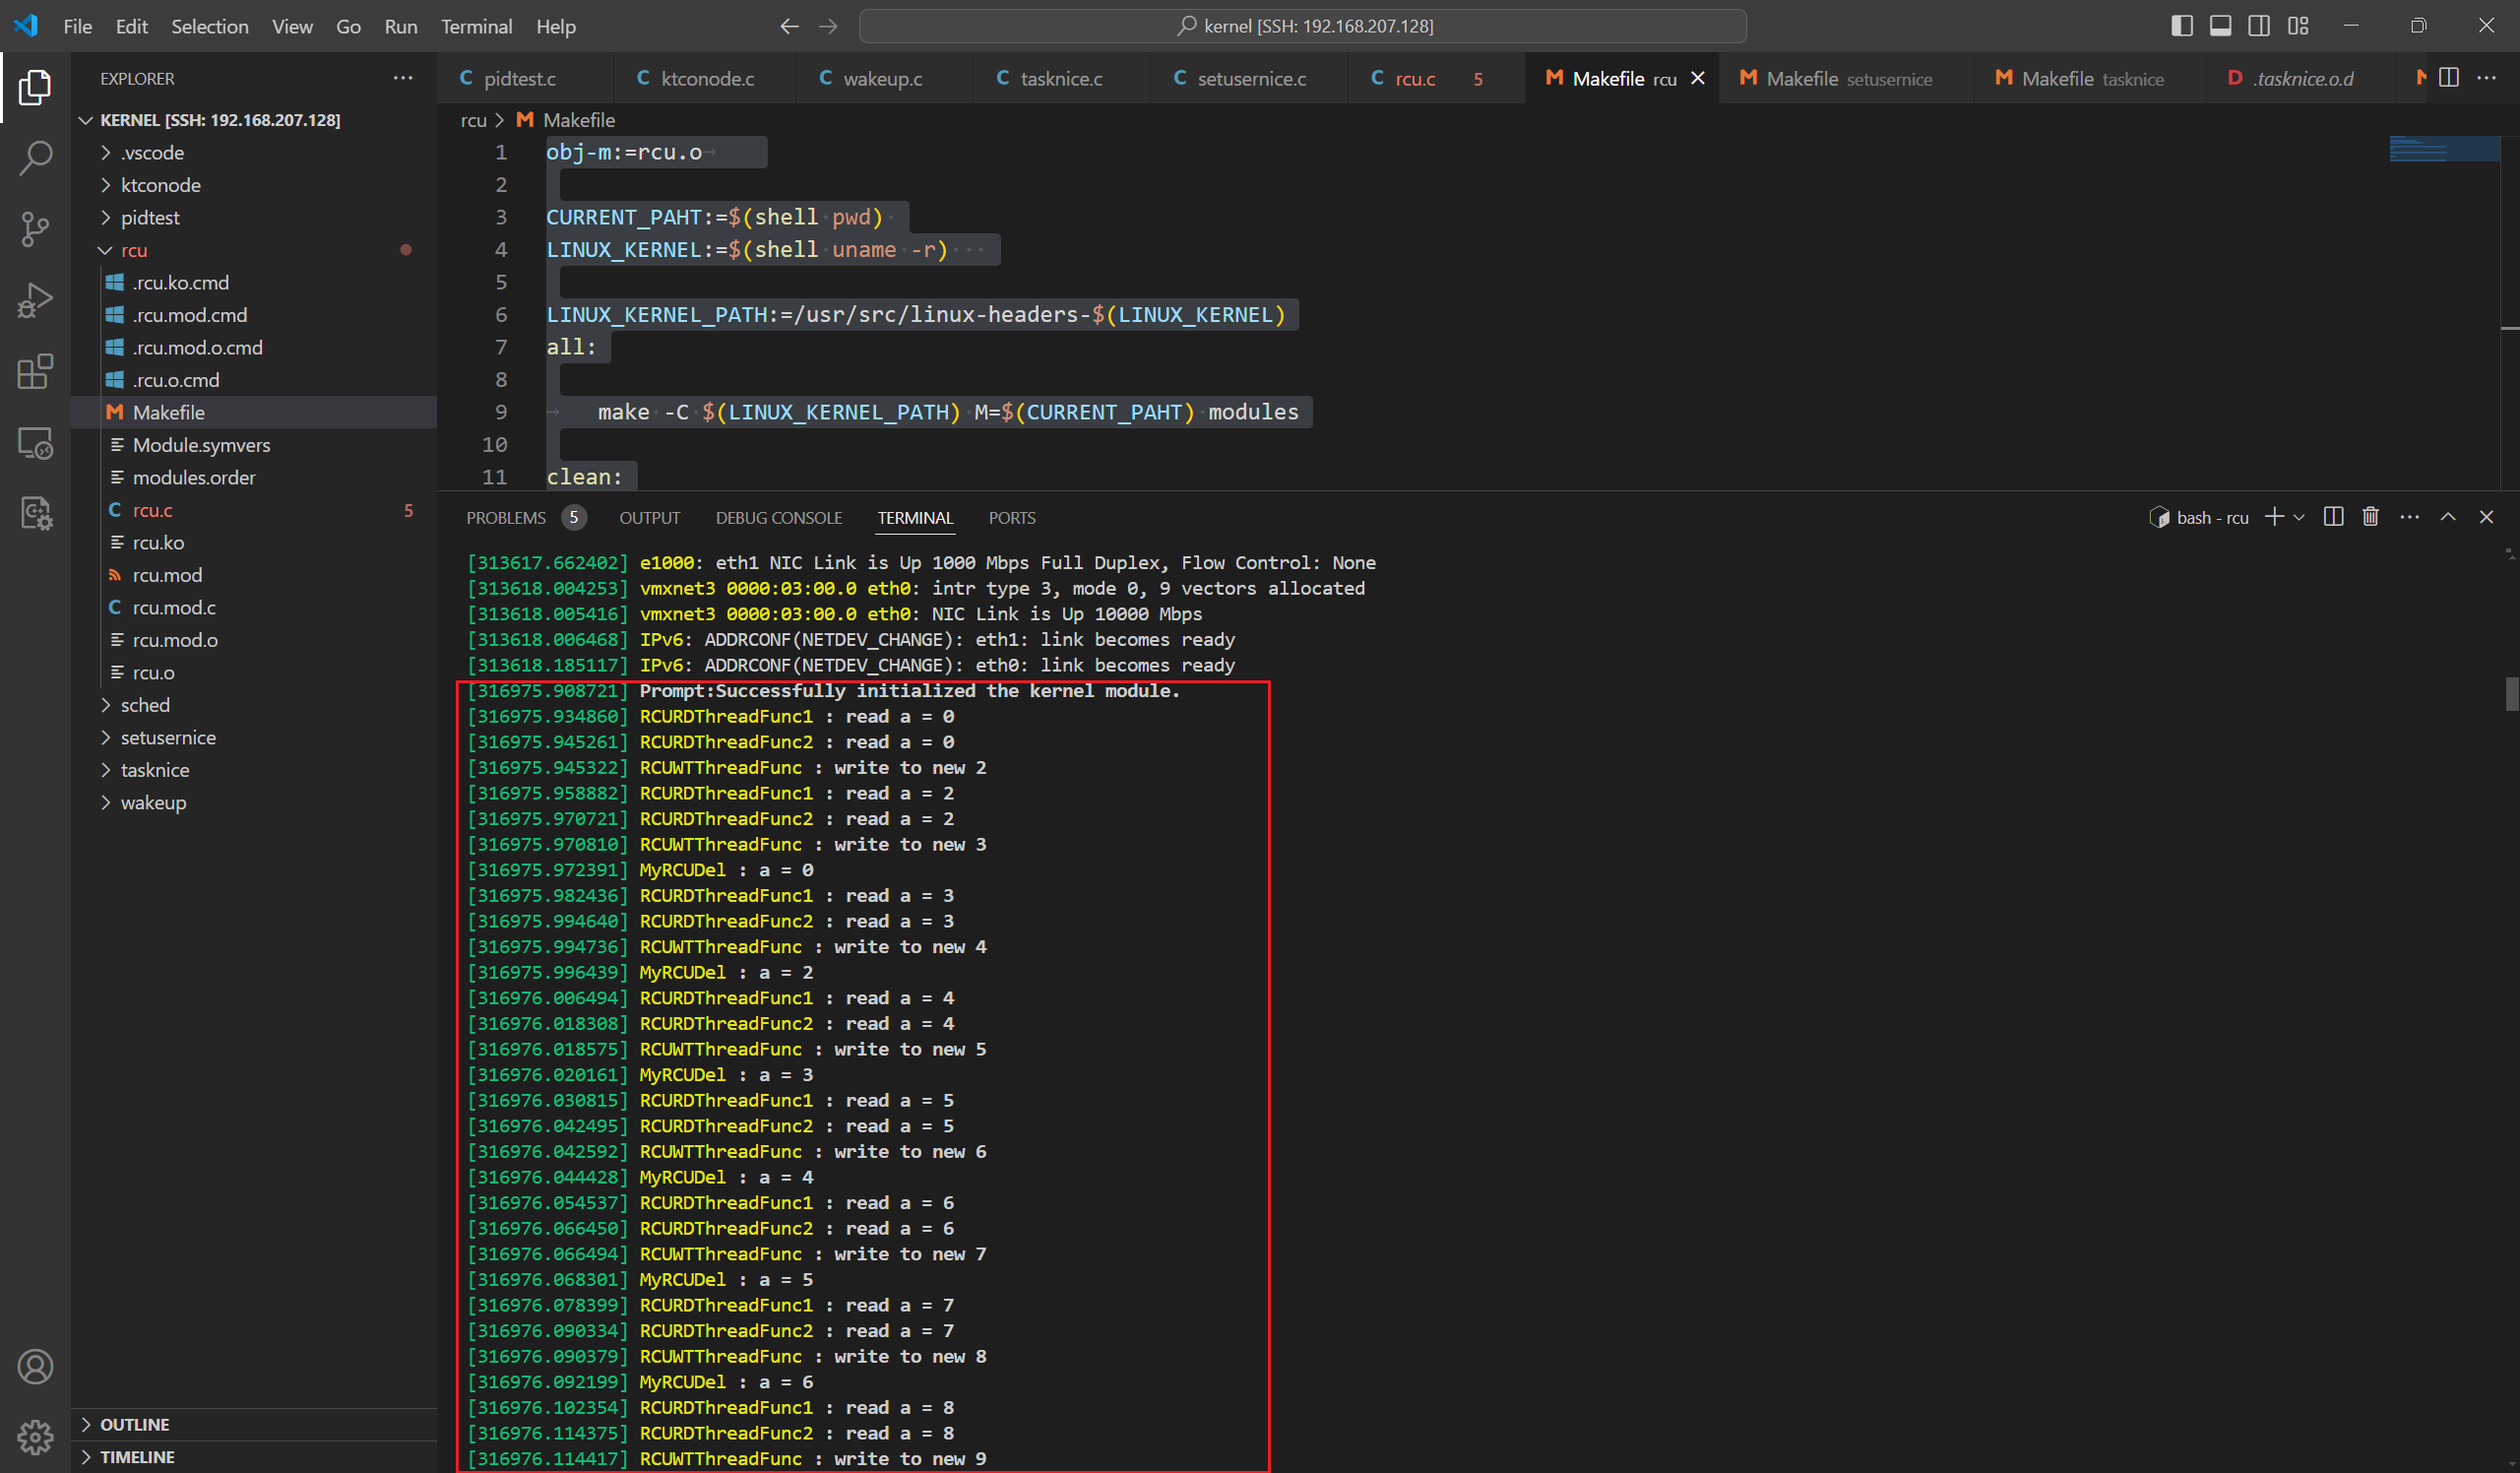Toggle Panel visibility layout button
Screen dimensions: 2520x1473
(x=2220, y=26)
